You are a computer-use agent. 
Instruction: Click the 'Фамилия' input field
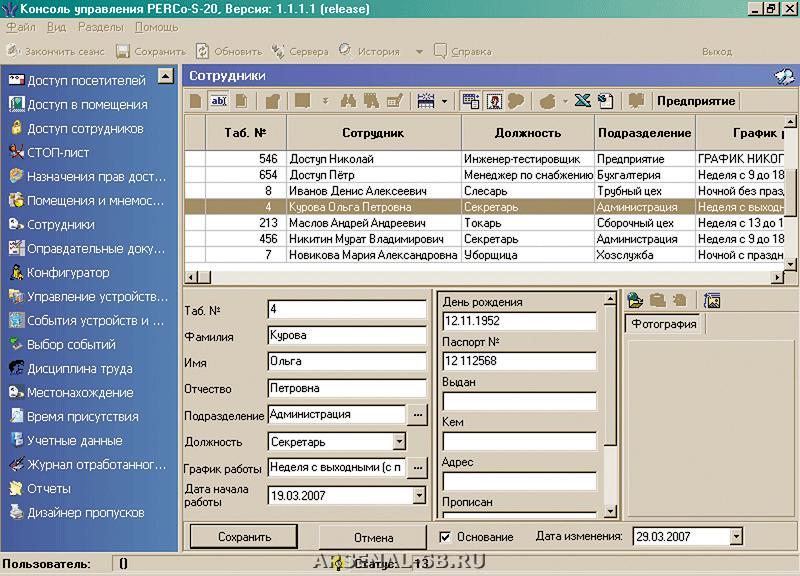347,336
